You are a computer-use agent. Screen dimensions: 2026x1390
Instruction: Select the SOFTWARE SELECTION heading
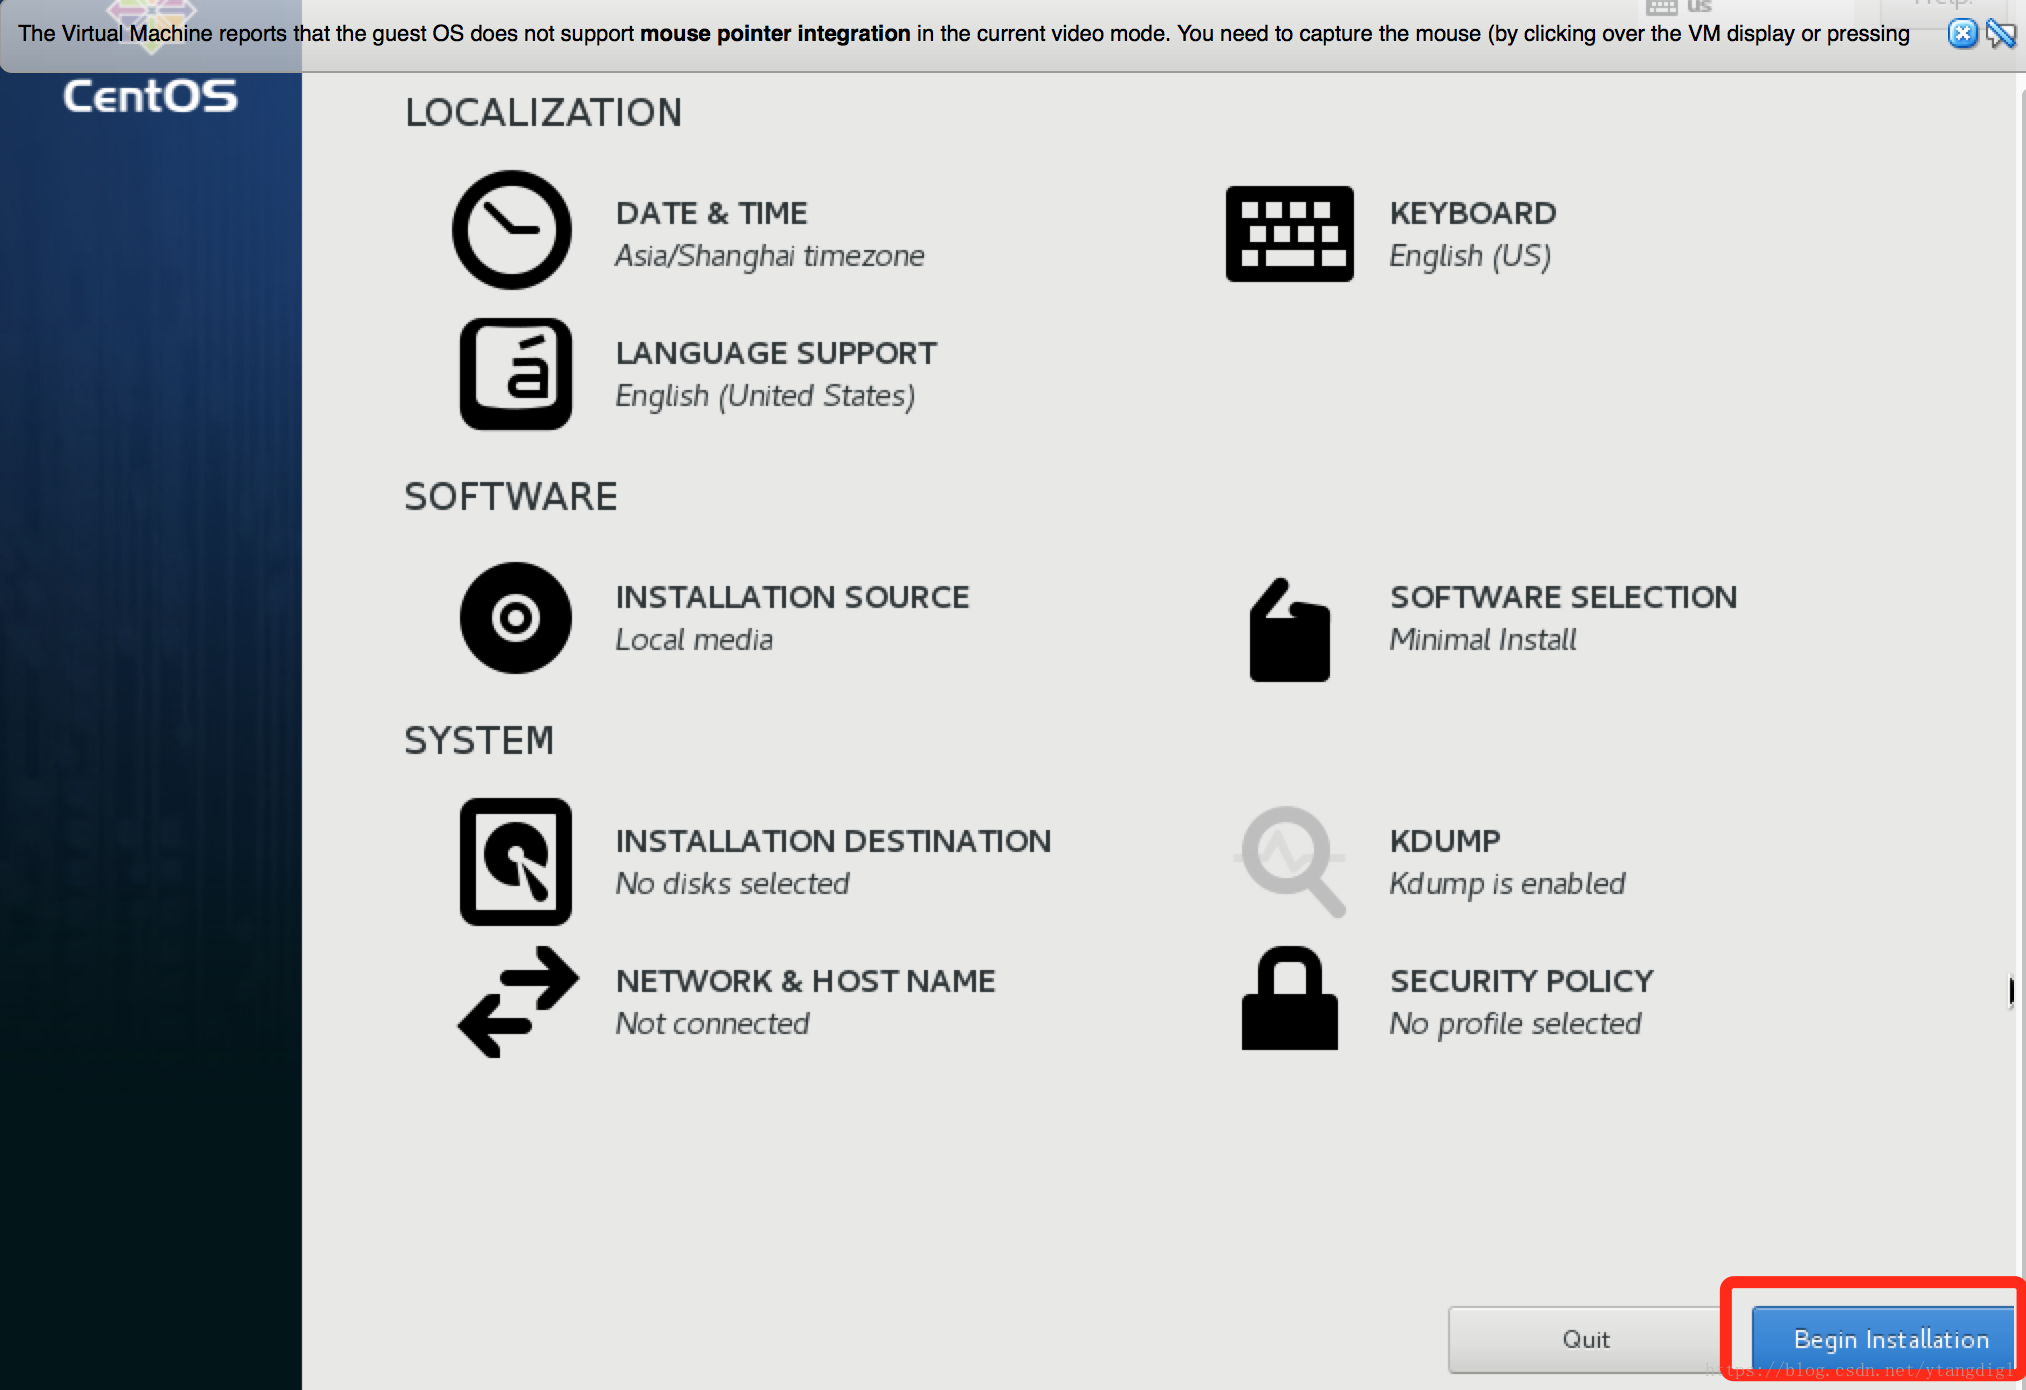pos(1563,597)
